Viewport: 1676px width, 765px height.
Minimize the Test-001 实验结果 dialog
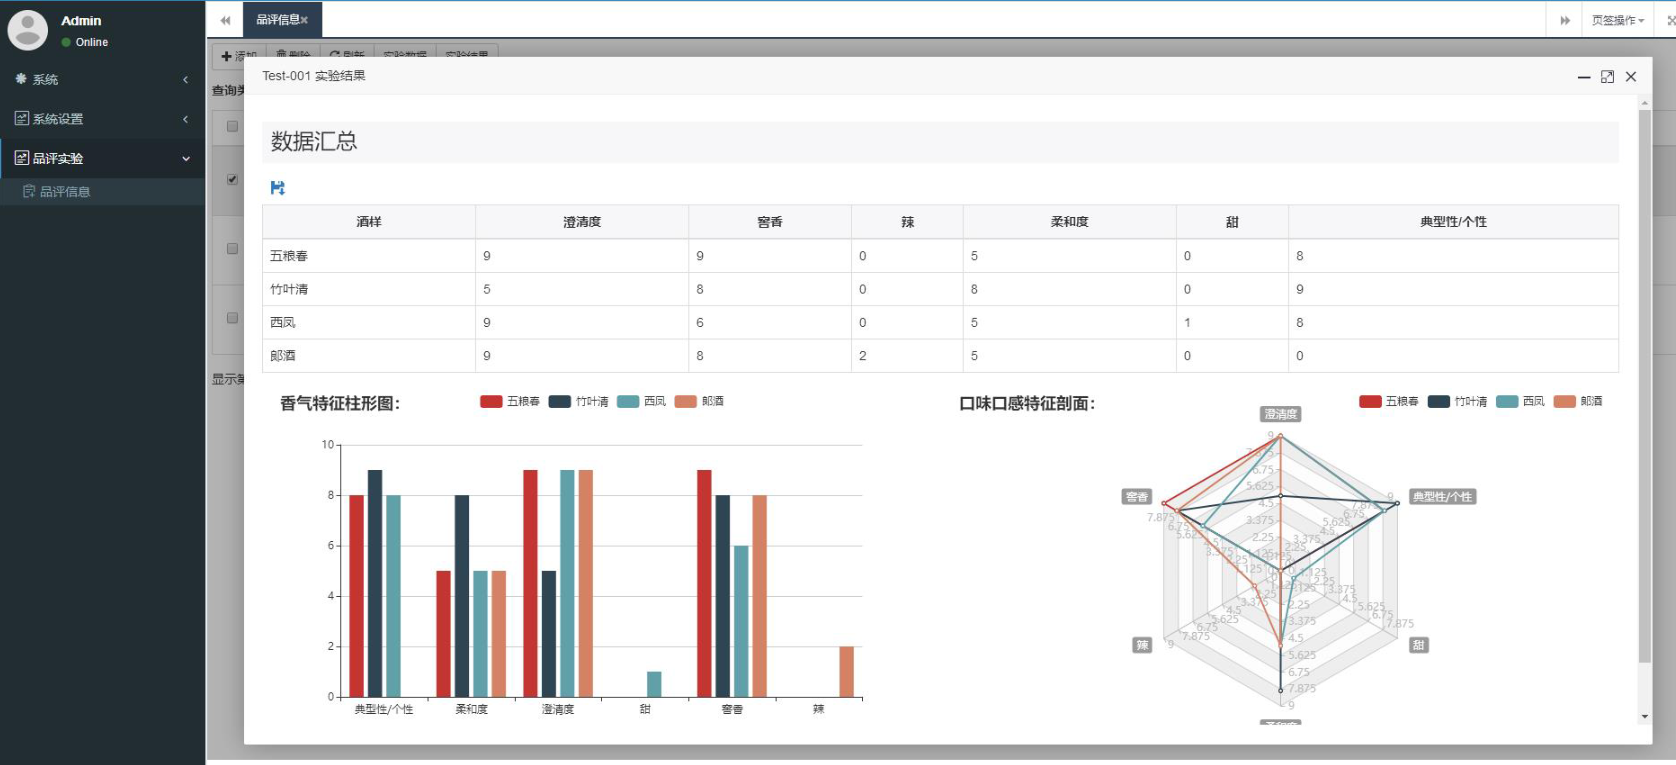tap(1584, 77)
